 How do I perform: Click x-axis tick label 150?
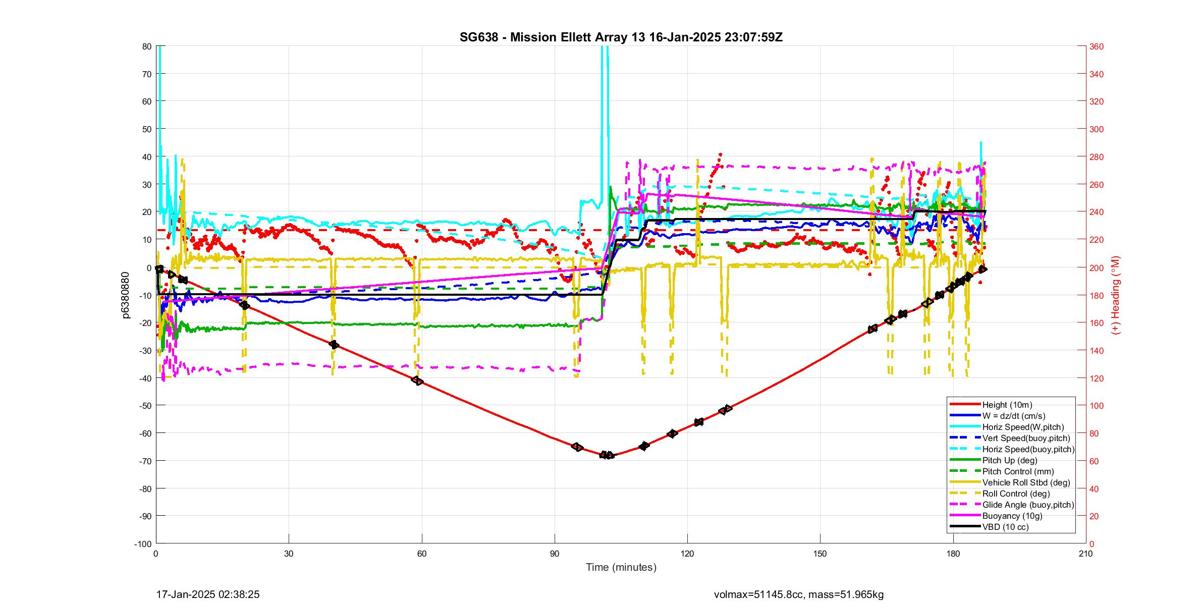click(x=820, y=553)
